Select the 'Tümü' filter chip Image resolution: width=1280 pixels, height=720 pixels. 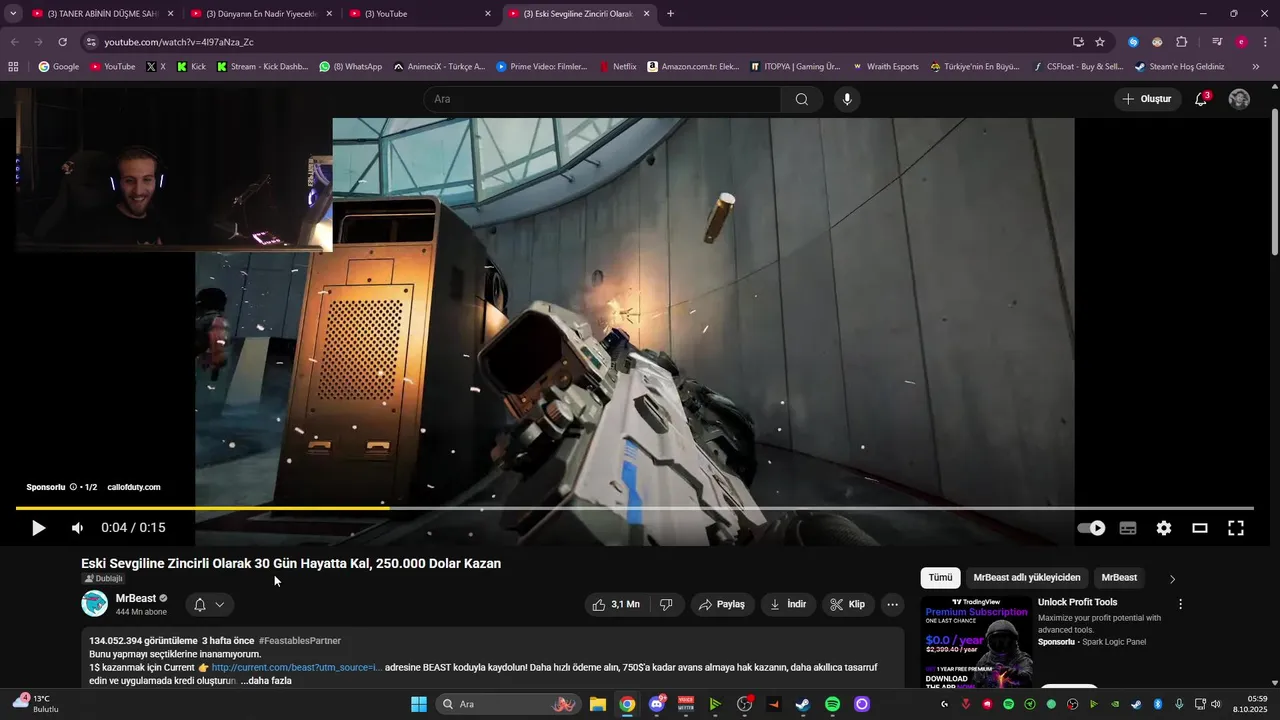pos(940,578)
